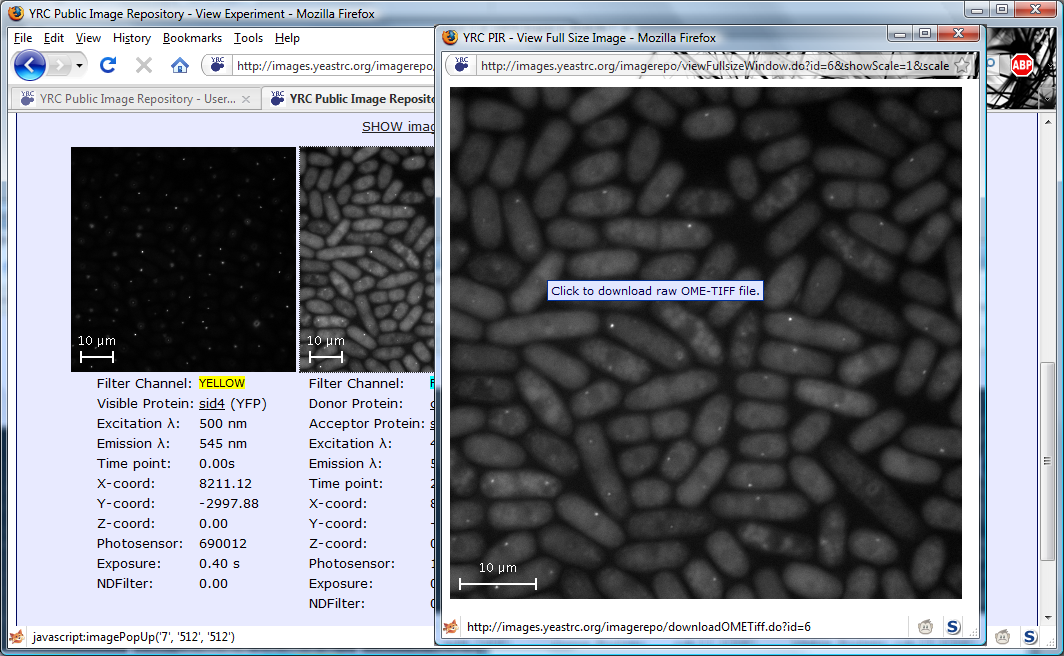Click the Greasemonkey icon in popup status bar
1064x656 pixels.
click(x=926, y=627)
